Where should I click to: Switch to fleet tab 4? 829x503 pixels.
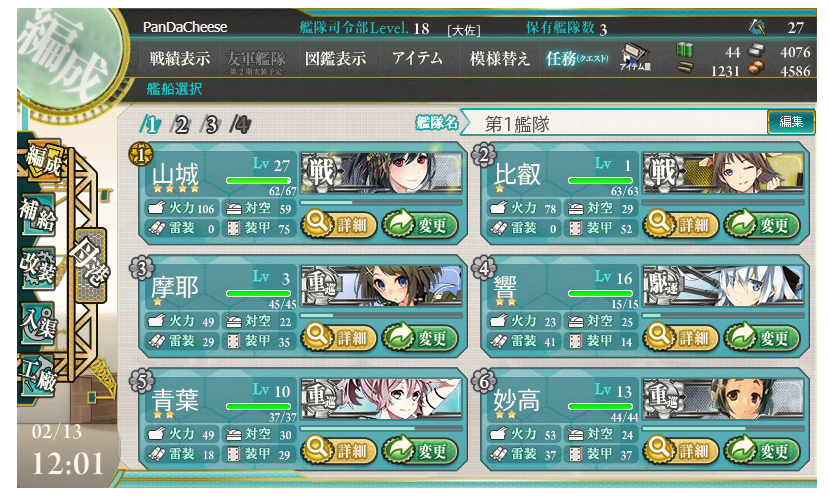click(241, 125)
